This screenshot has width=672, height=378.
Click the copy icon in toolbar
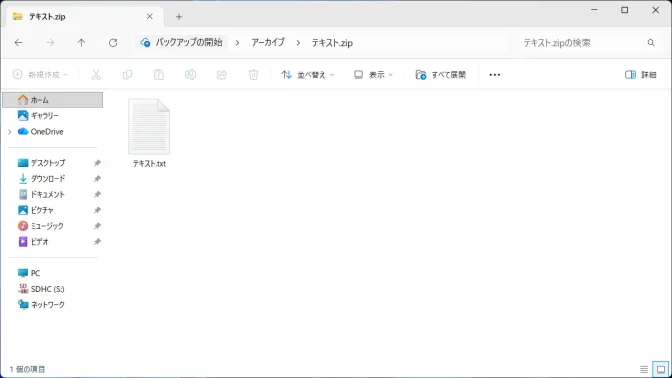click(x=127, y=75)
